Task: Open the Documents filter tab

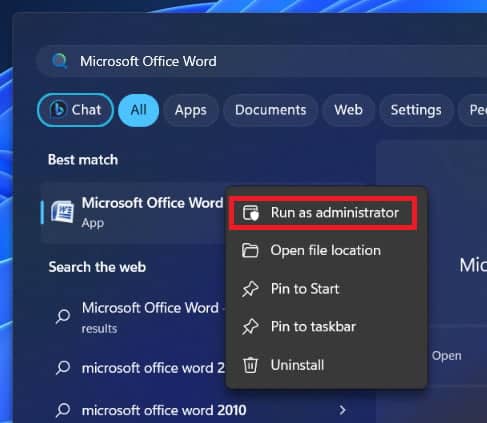Action: click(x=270, y=110)
